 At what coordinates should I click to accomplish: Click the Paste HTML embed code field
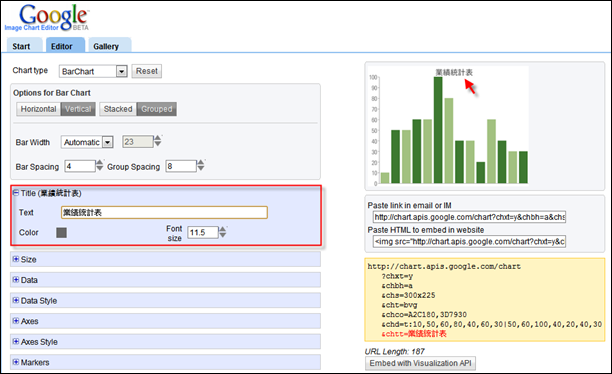469,242
